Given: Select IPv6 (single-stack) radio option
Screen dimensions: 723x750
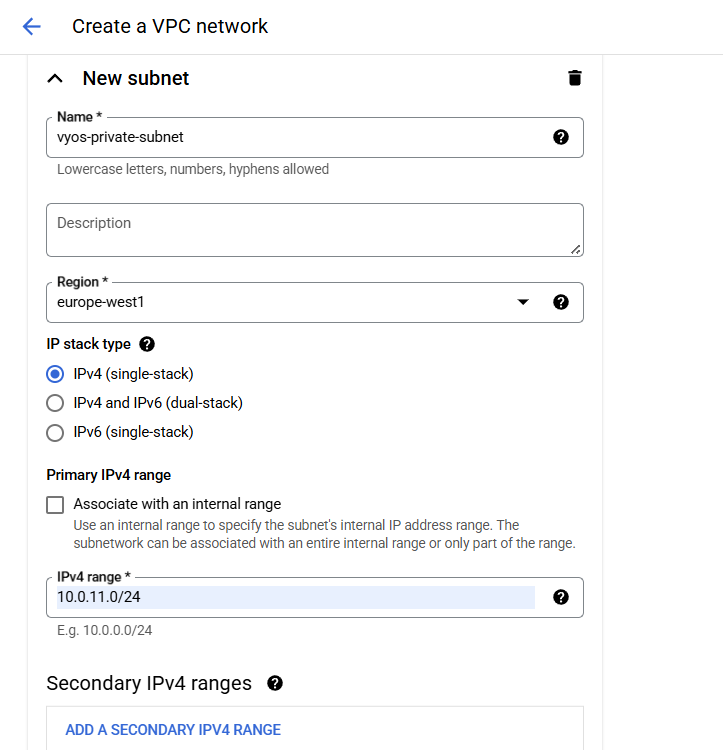Looking at the screenshot, I should pos(56,433).
